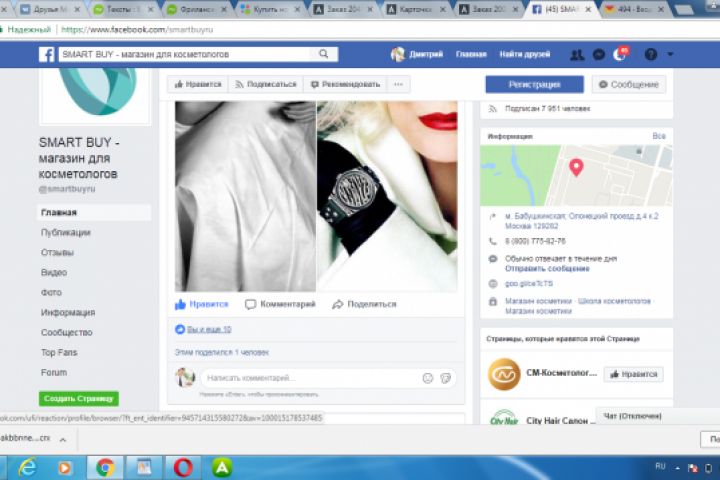Expand download item menu arrow
The image size is (720, 480).
tap(63, 440)
